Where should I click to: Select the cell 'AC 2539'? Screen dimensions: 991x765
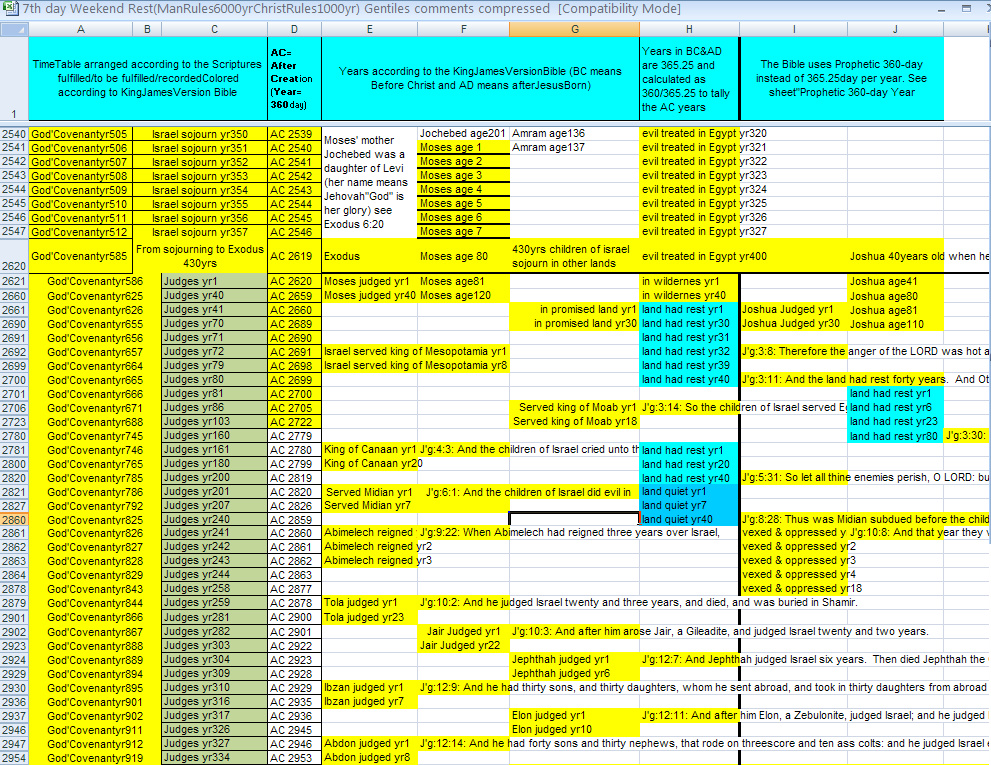tap(295, 134)
